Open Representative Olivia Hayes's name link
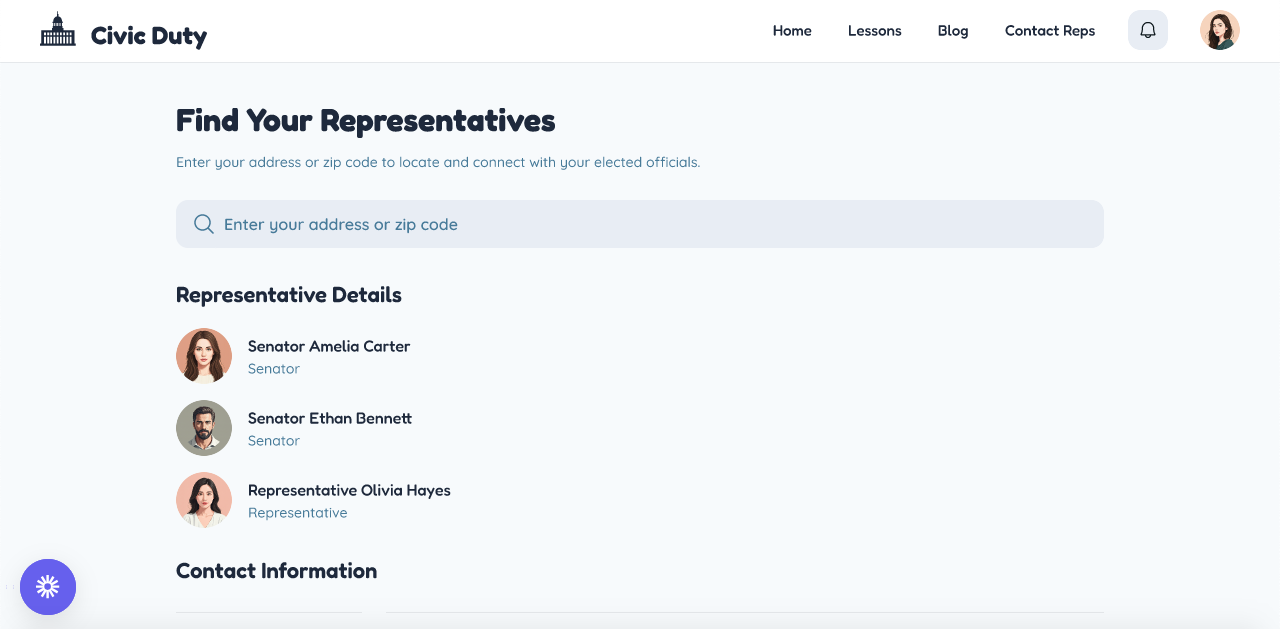 coord(349,490)
